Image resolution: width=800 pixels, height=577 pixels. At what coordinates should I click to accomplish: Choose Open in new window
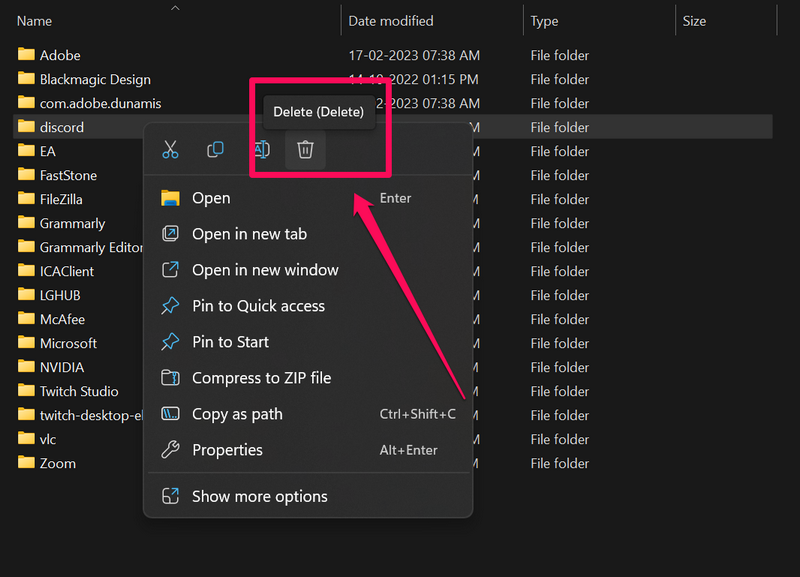[x=265, y=270]
